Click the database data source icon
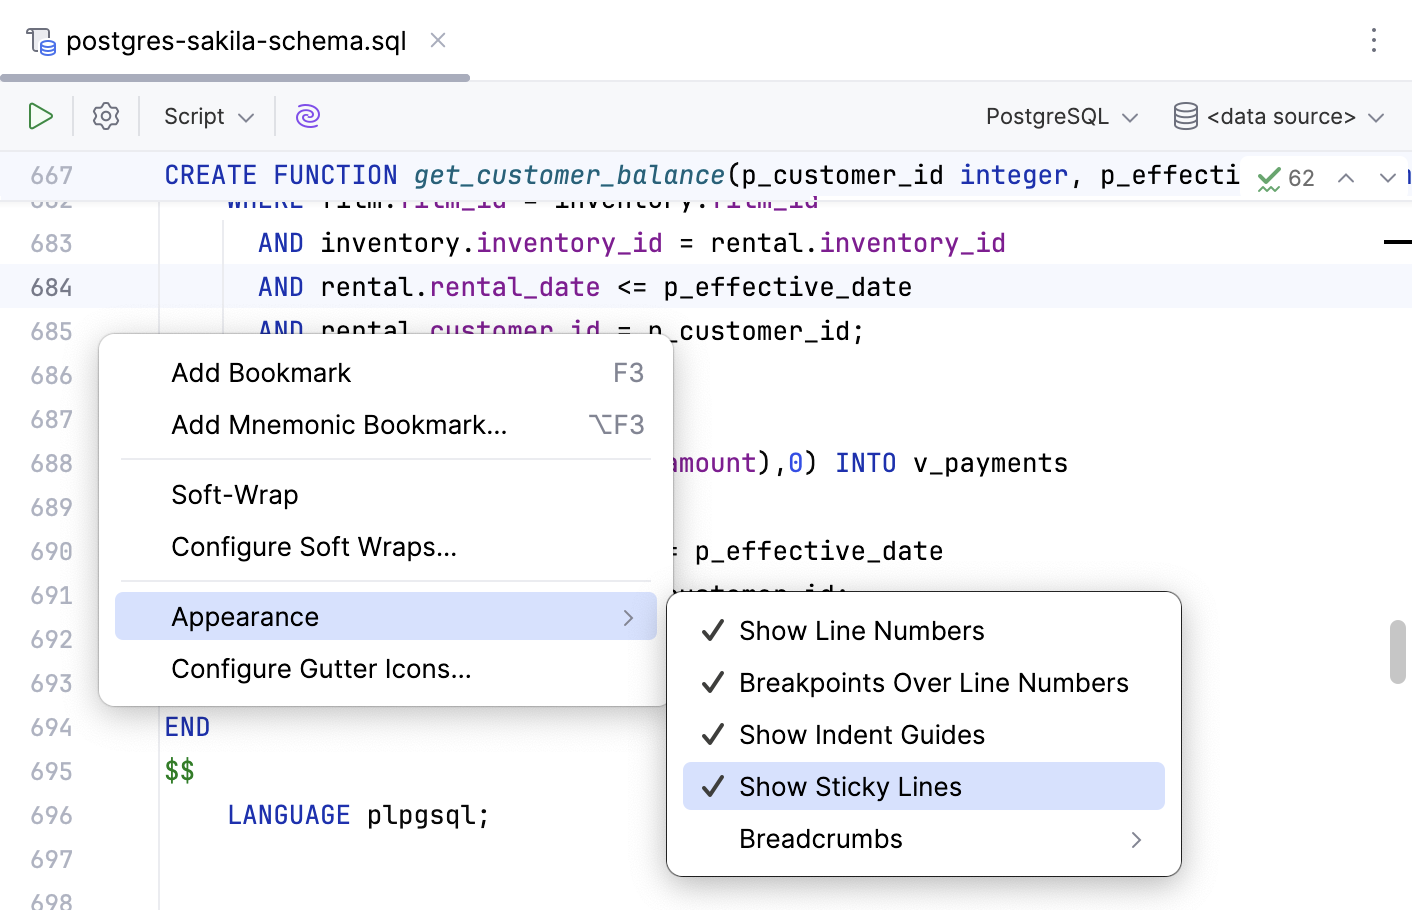 point(1185,116)
